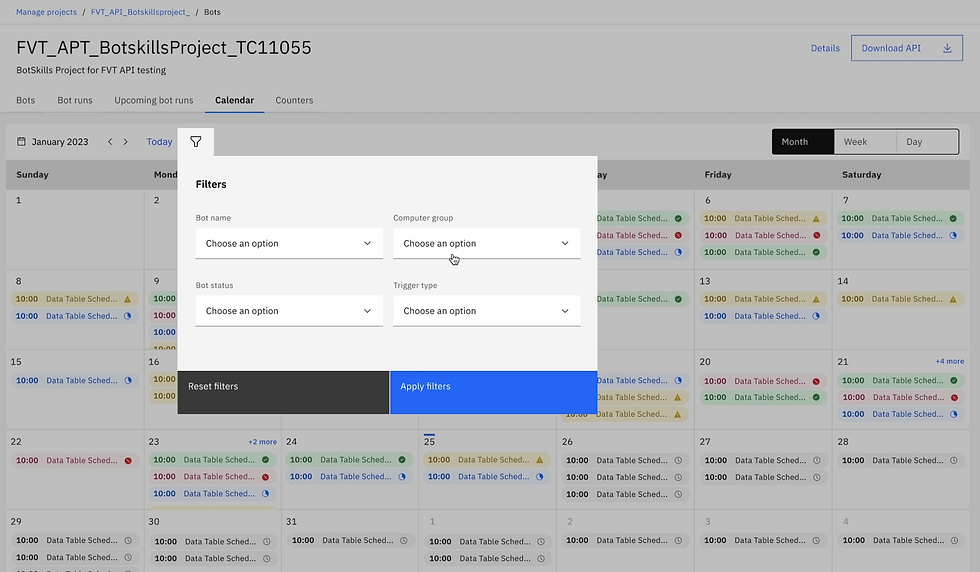Click Apply filters button
The height and width of the screenshot is (572, 980).
tap(494, 393)
